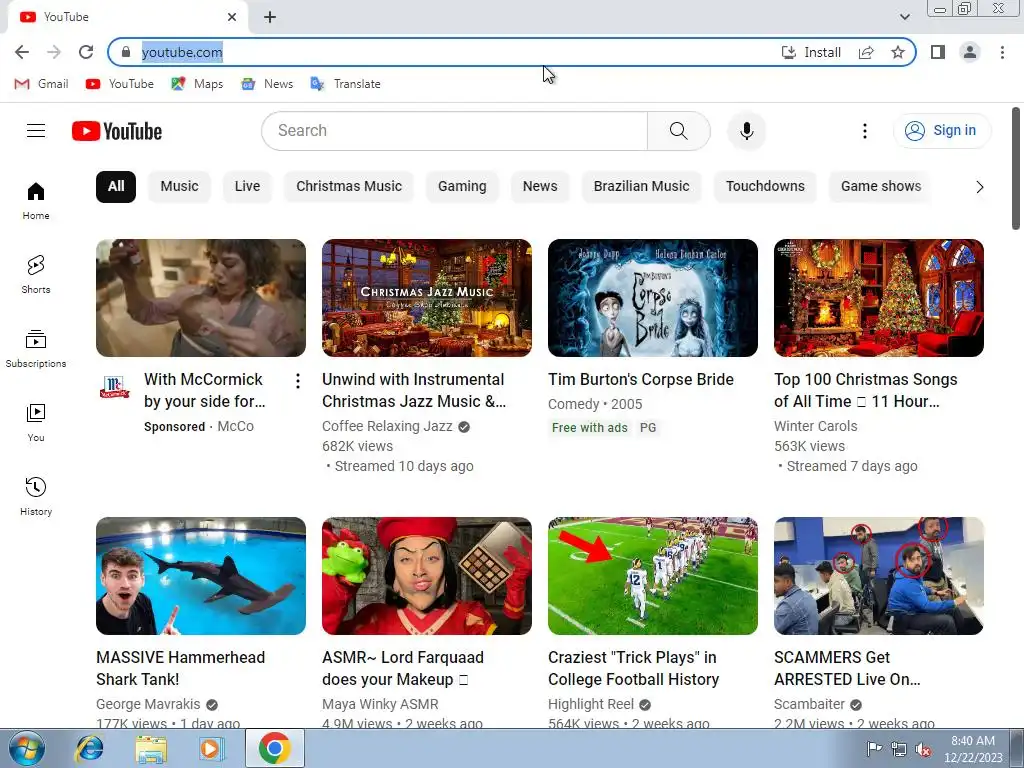Select the Brazilian Music chip
Screen dimensions: 1024x768
click(641, 187)
